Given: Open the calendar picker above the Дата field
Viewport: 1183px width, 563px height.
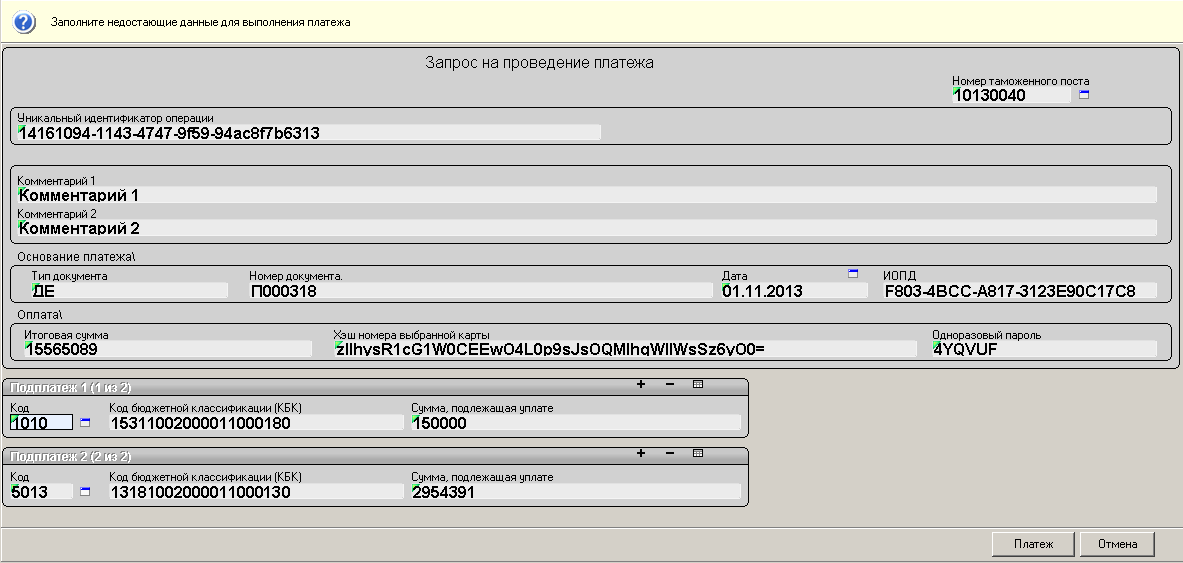Looking at the screenshot, I should pyautogui.click(x=853, y=273).
